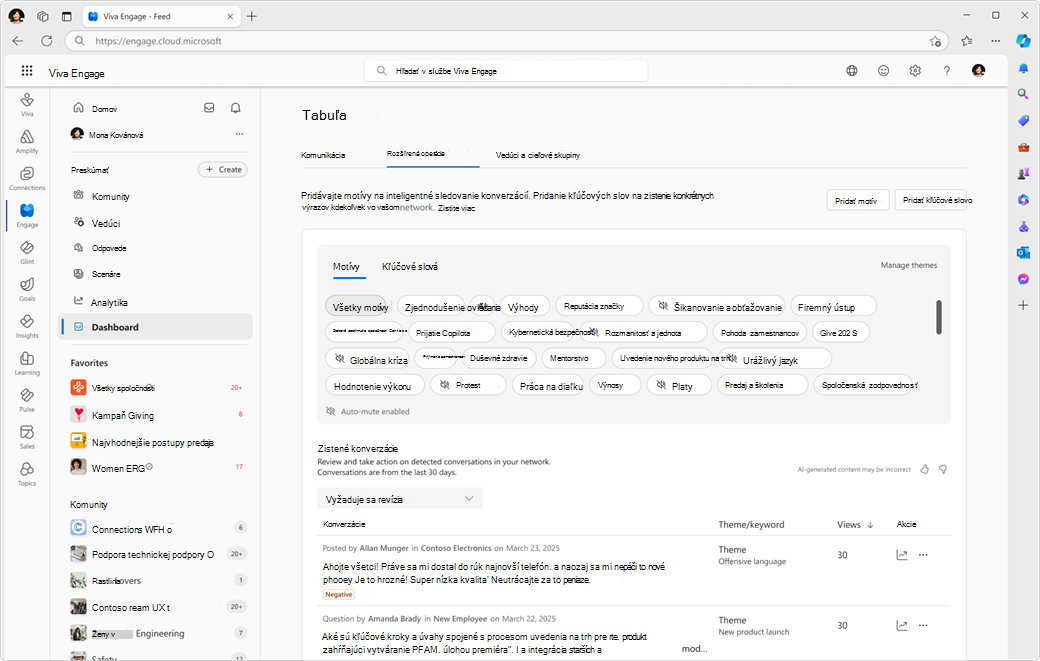
Task: Open Amplify in the left rail
Action: point(27,141)
